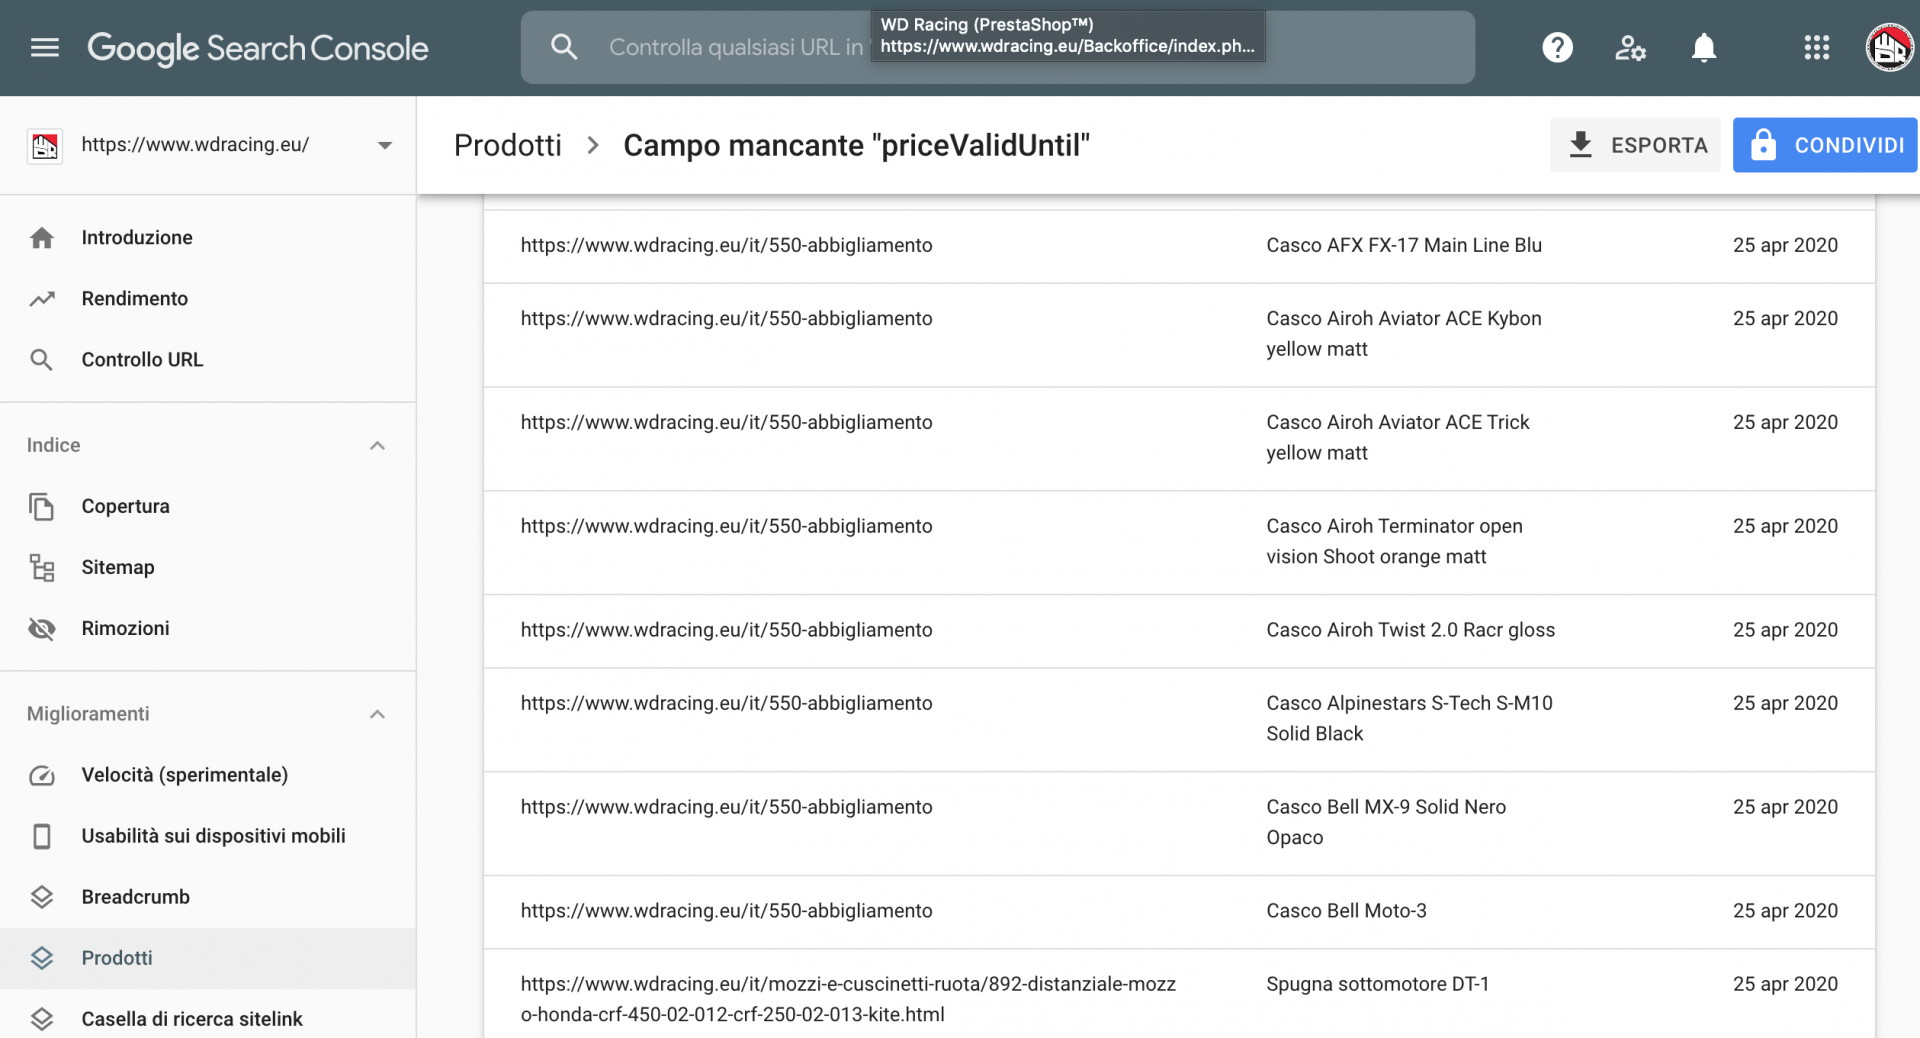1920x1038 pixels.
Task: Click the Controllo URL magnifier icon
Action: (42, 360)
